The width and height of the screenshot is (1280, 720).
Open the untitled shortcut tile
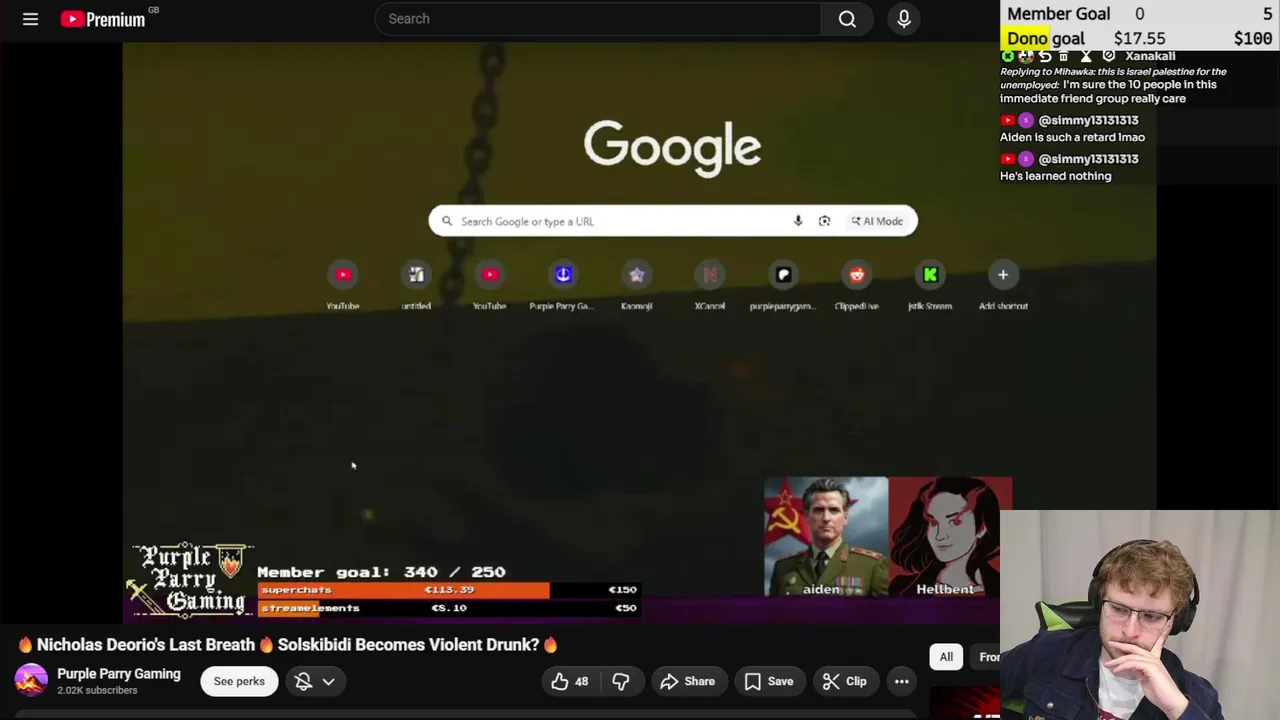(x=416, y=285)
